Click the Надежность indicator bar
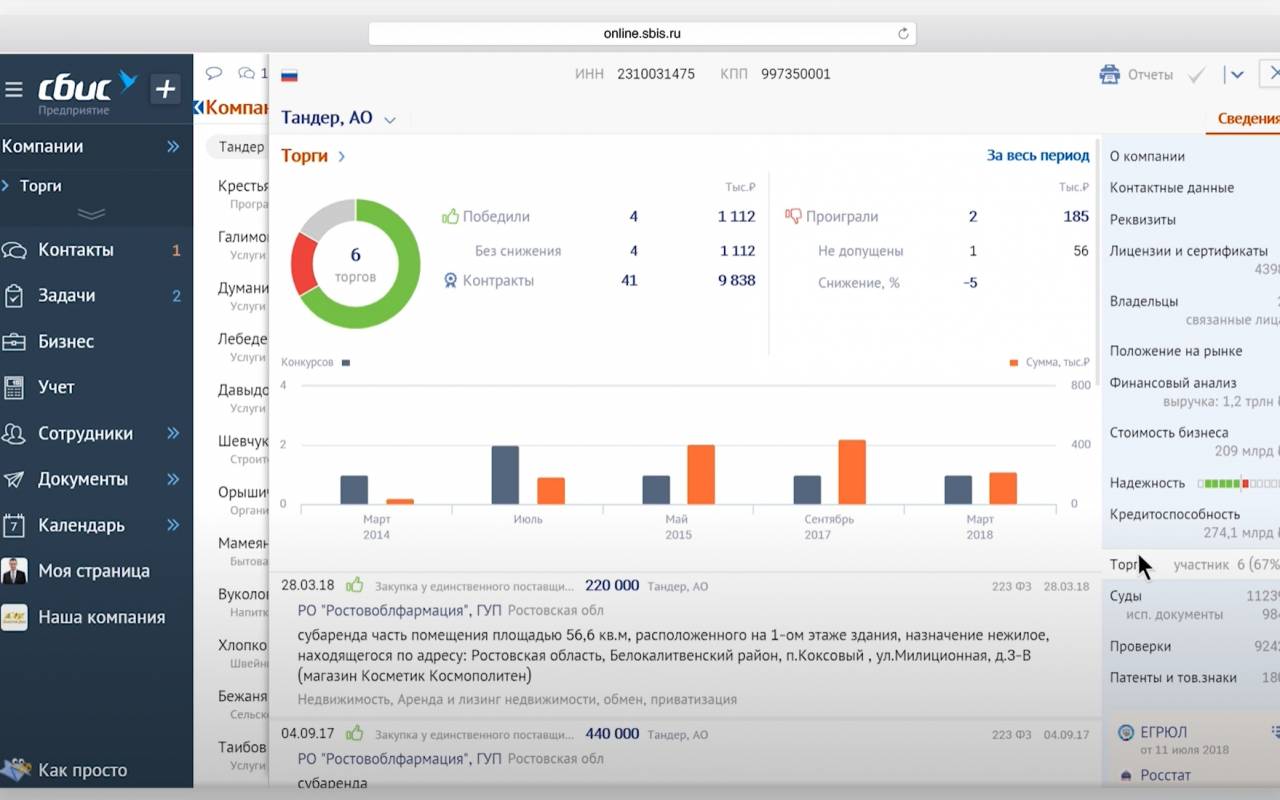The width and height of the screenshot is (1280, 800). 1238,483
